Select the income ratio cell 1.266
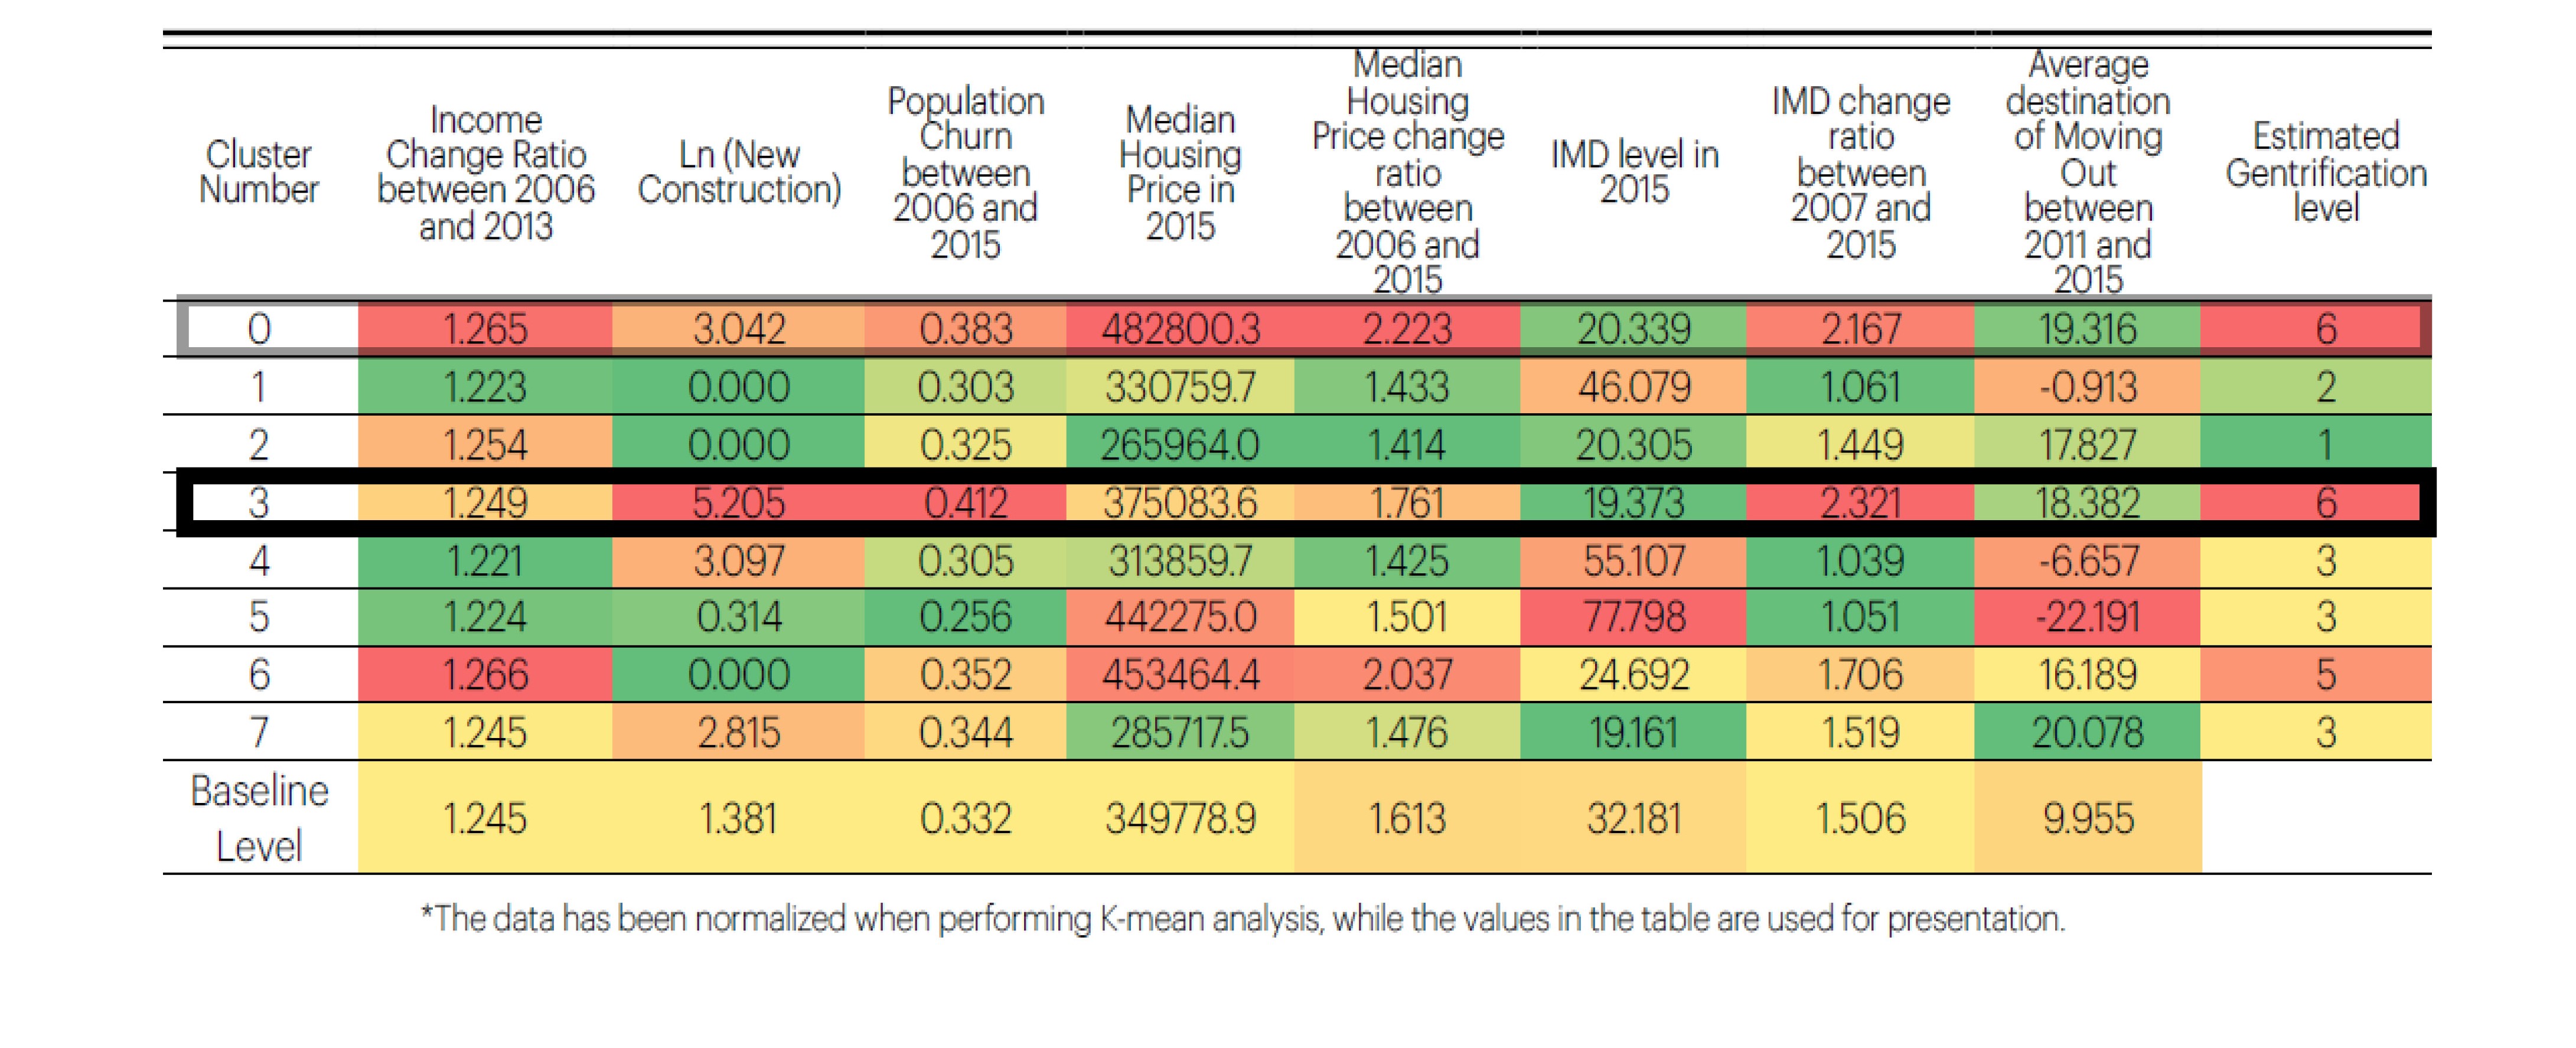2576x1048 pixels. click(x=485, y=674)
